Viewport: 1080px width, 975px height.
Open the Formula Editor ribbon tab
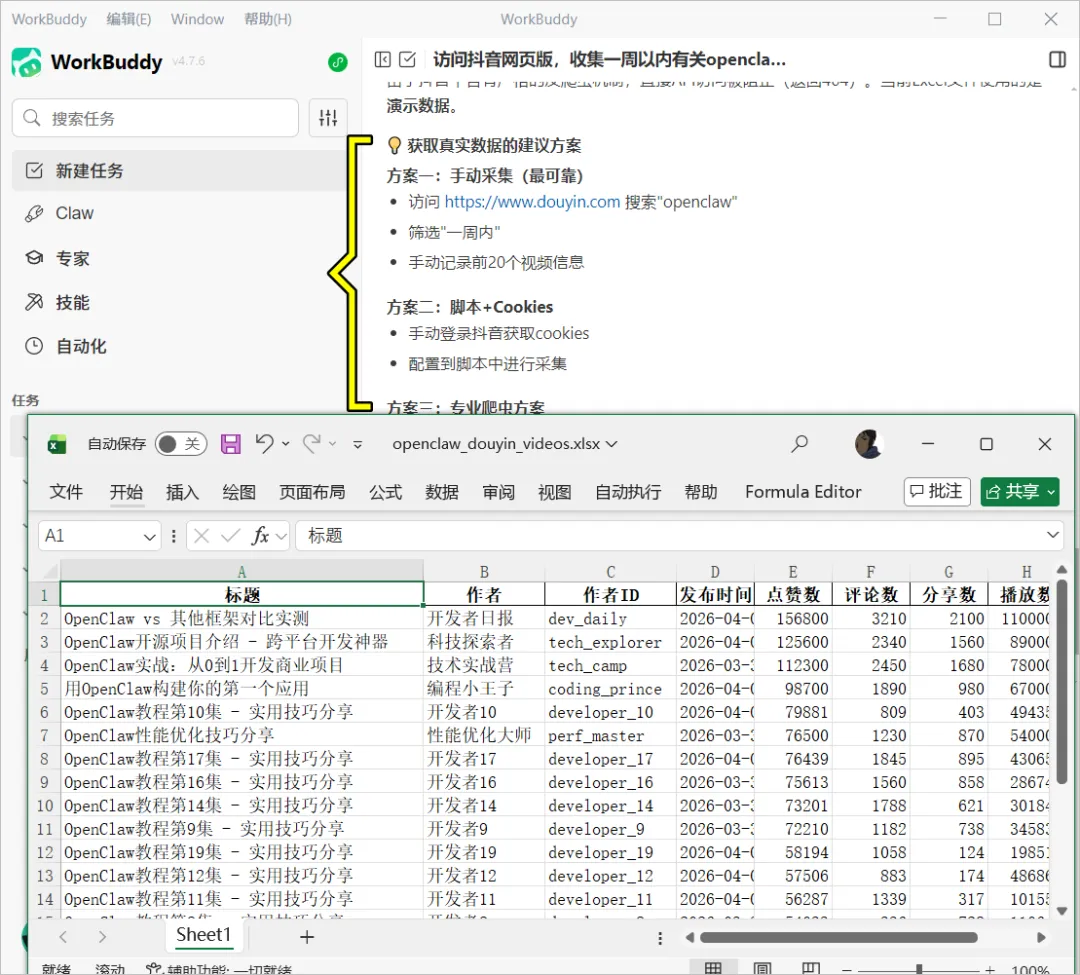[x=803, y=492]
